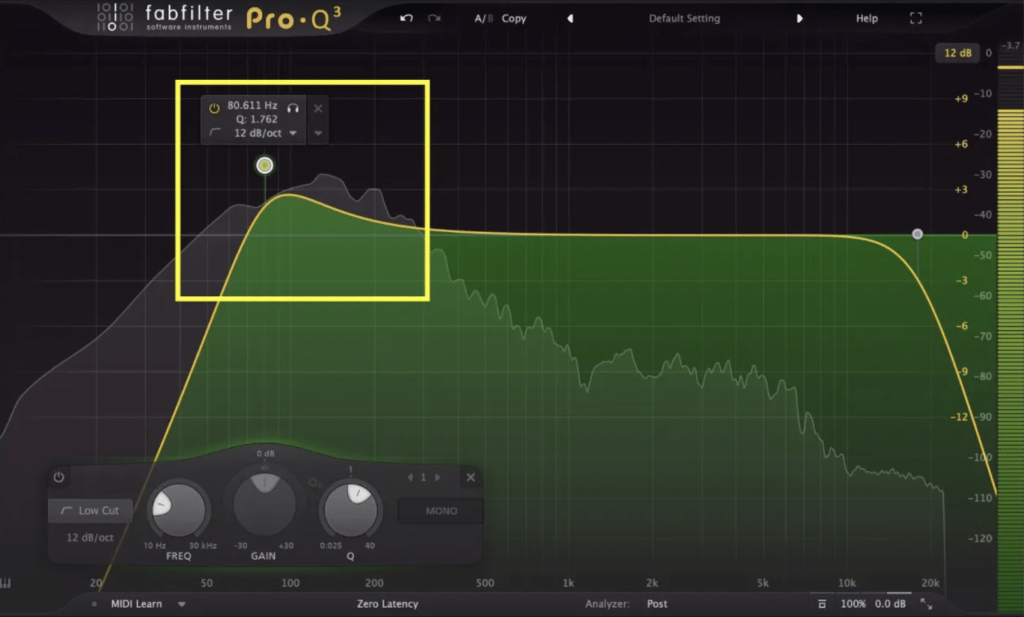Open the Default Setting preset menu
This screenshot has height=617, width=1024.
click(684, 17)
